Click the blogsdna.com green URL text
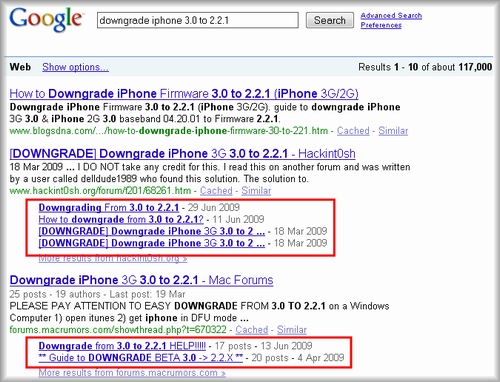Screen dimensions: 500x382 169,131
